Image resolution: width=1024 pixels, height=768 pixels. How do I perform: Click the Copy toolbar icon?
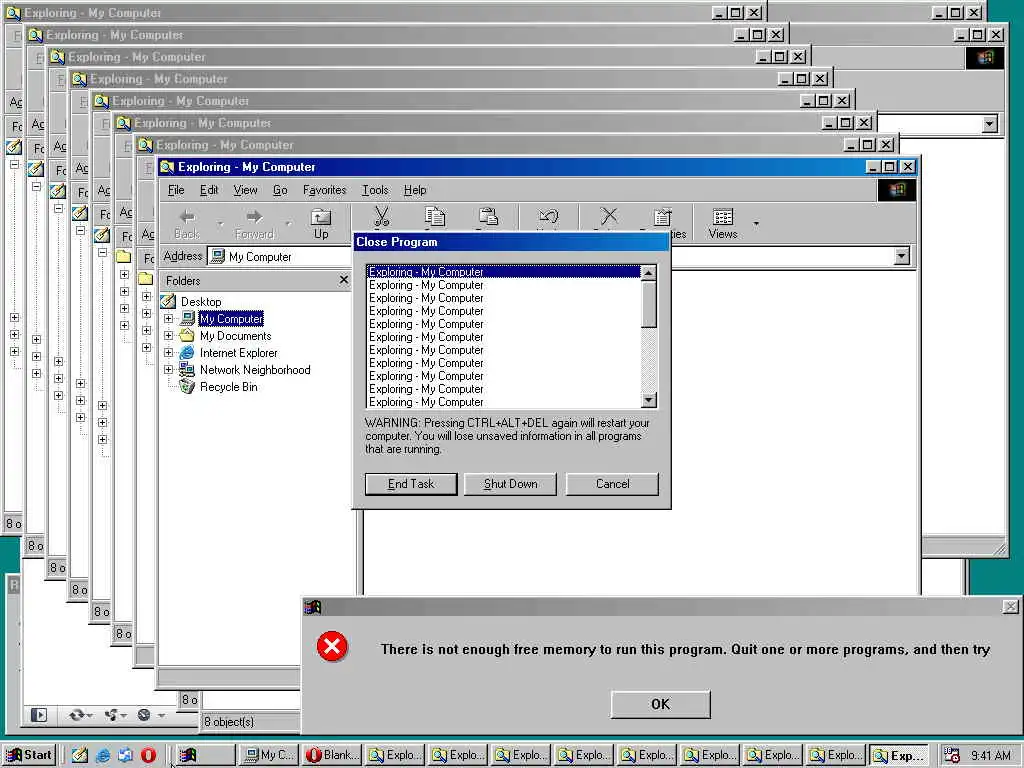point(435,216)
